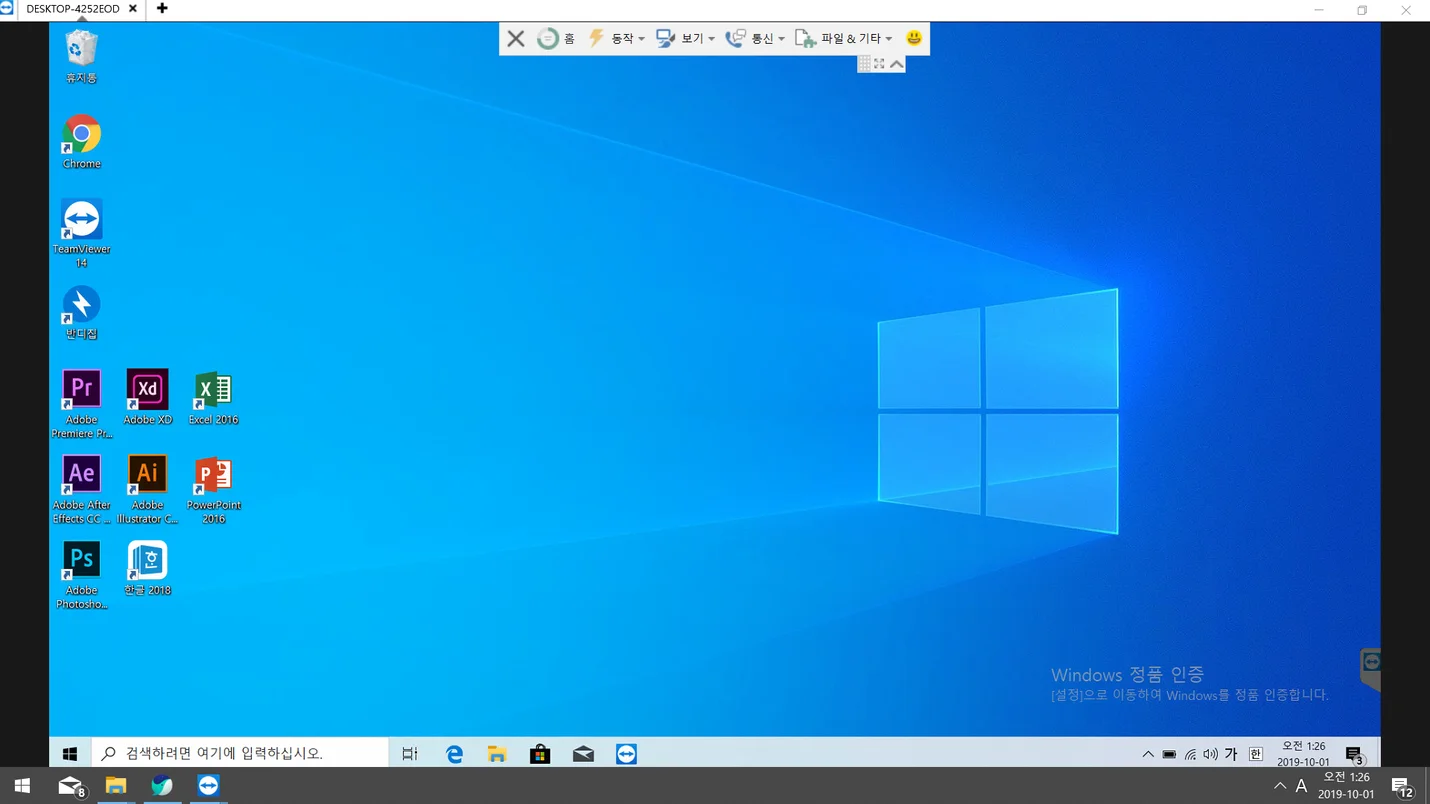Click the grid grip icon below the toolbar
1430x804 pixels.
864,64
